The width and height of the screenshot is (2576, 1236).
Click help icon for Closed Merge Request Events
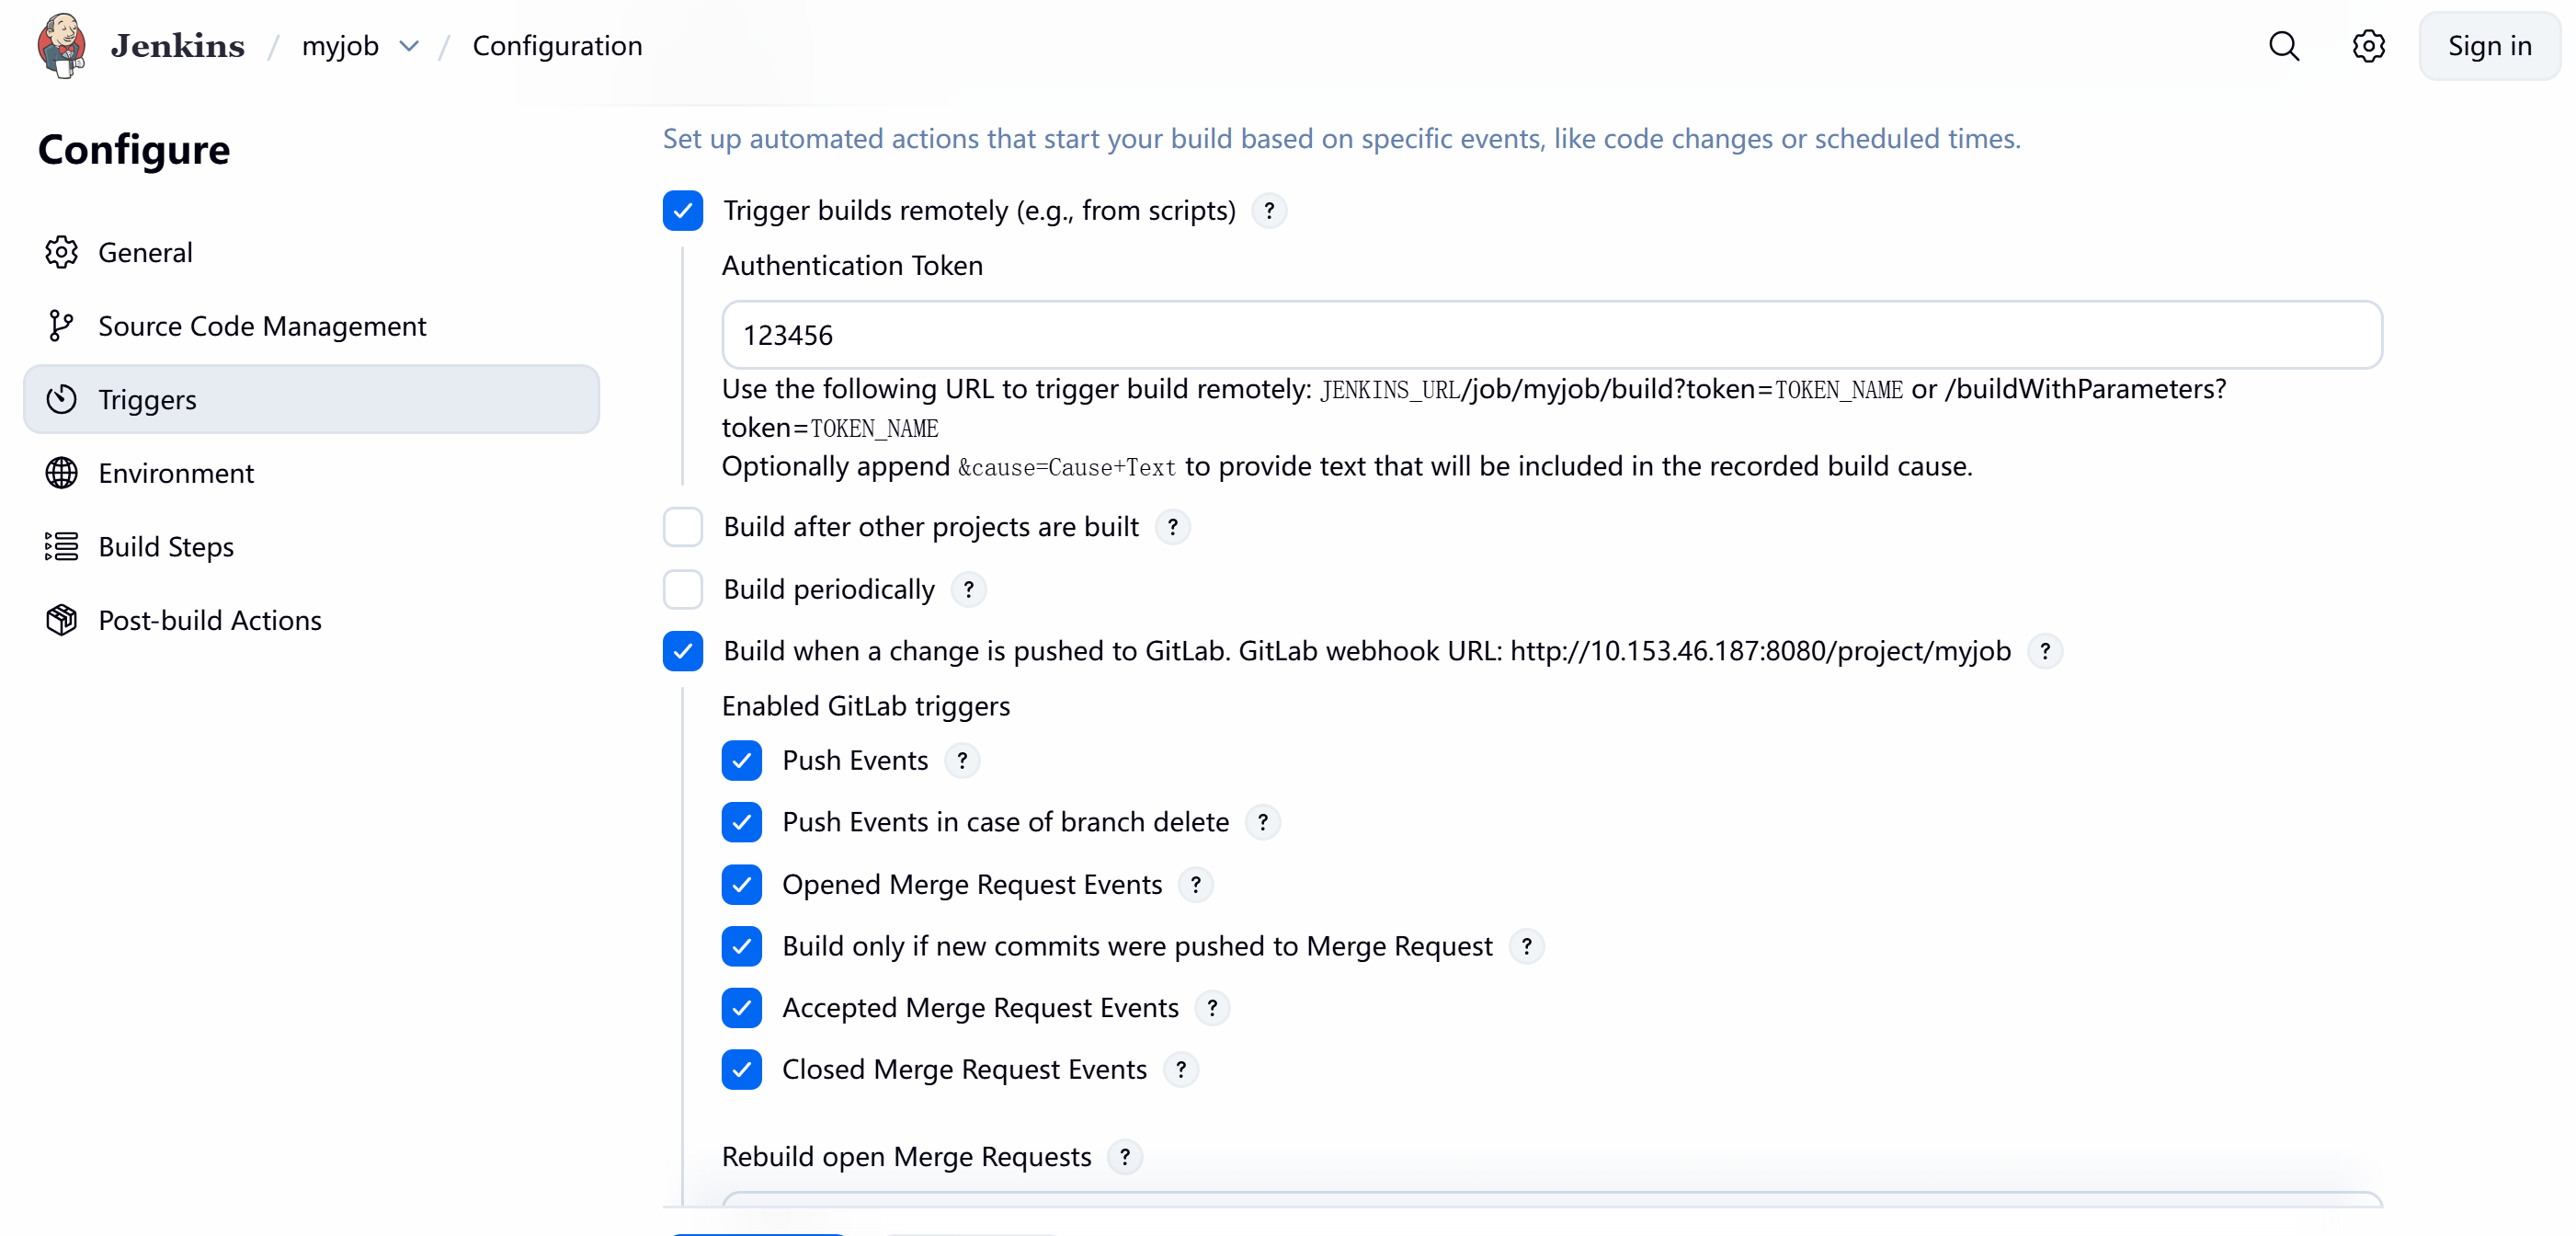coord(1181,1070)
